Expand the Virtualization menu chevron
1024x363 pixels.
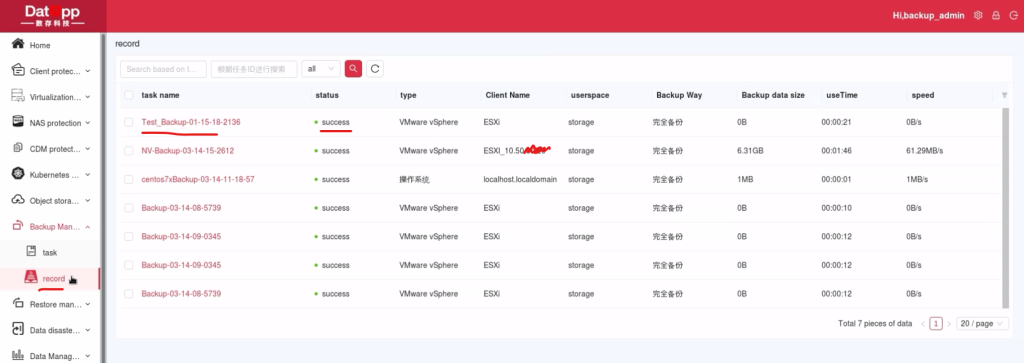88,97
